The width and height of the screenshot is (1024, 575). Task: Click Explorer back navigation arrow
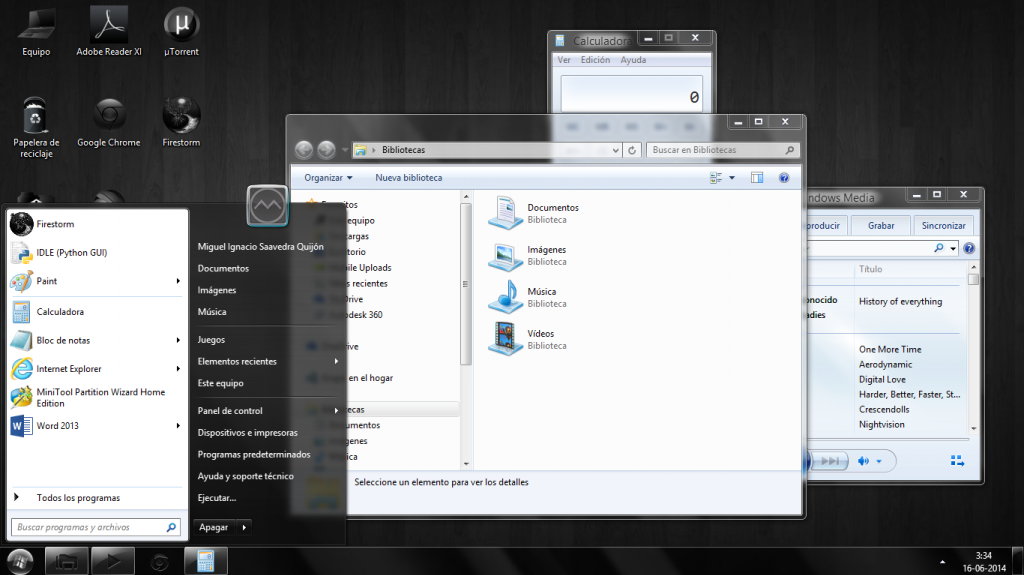point(304,150)
